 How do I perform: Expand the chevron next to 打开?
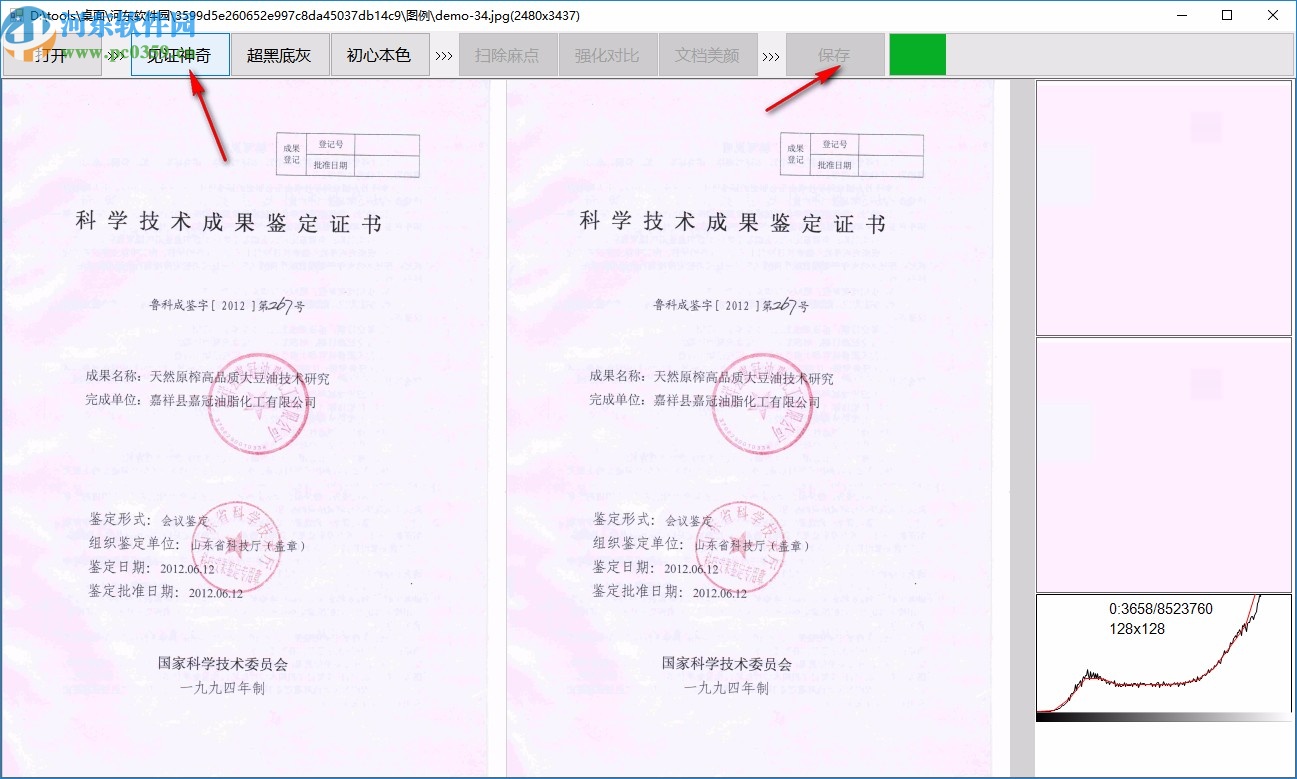[112, 55]
